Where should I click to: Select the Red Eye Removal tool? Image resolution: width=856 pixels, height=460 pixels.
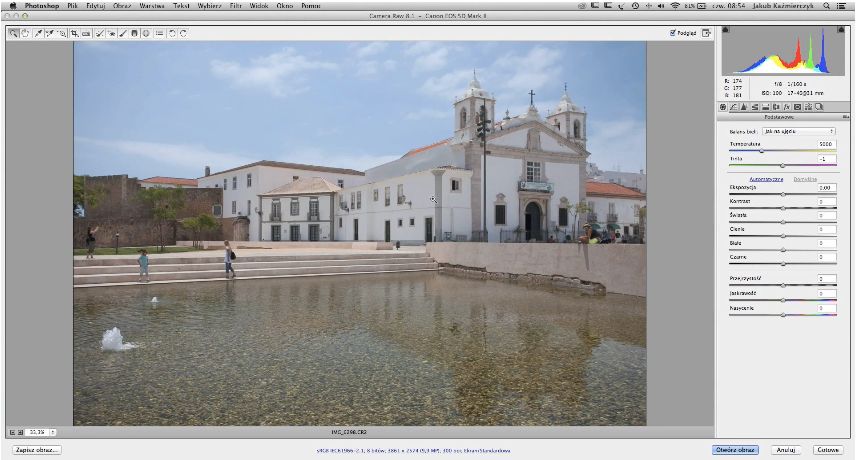coord(111,33)
